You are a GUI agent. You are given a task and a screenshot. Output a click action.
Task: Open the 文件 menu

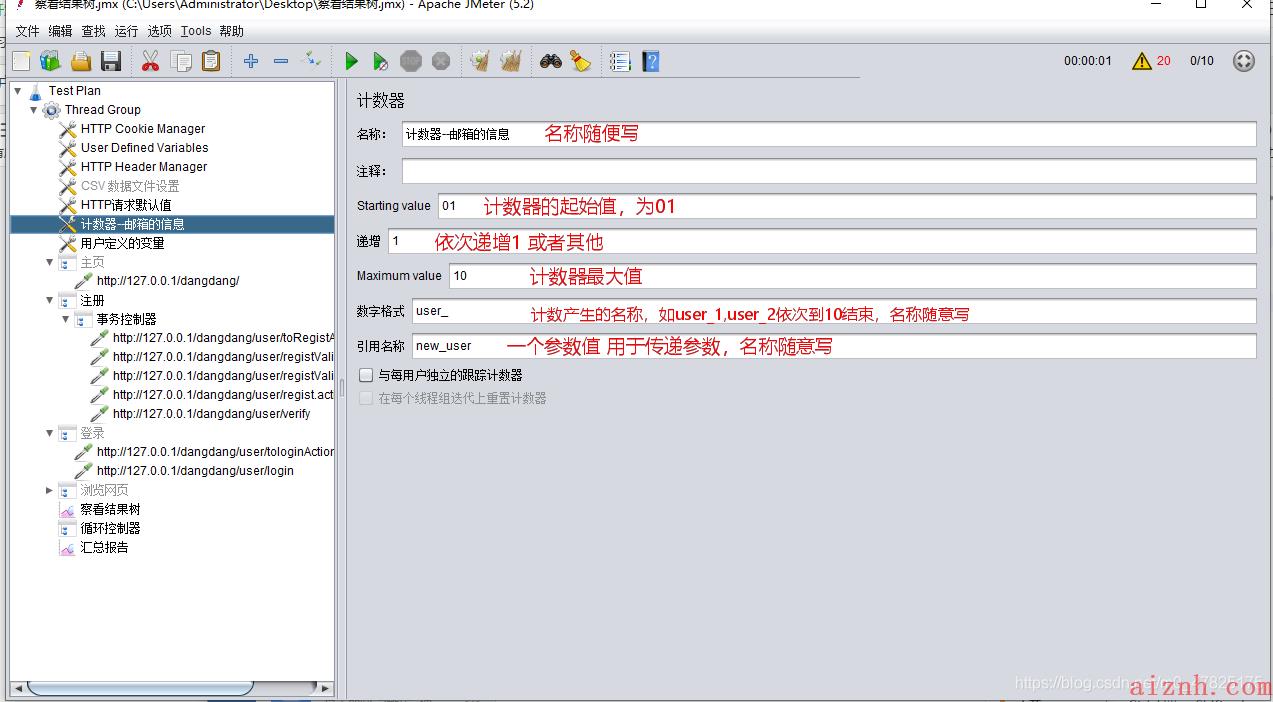tap(27, 31)
